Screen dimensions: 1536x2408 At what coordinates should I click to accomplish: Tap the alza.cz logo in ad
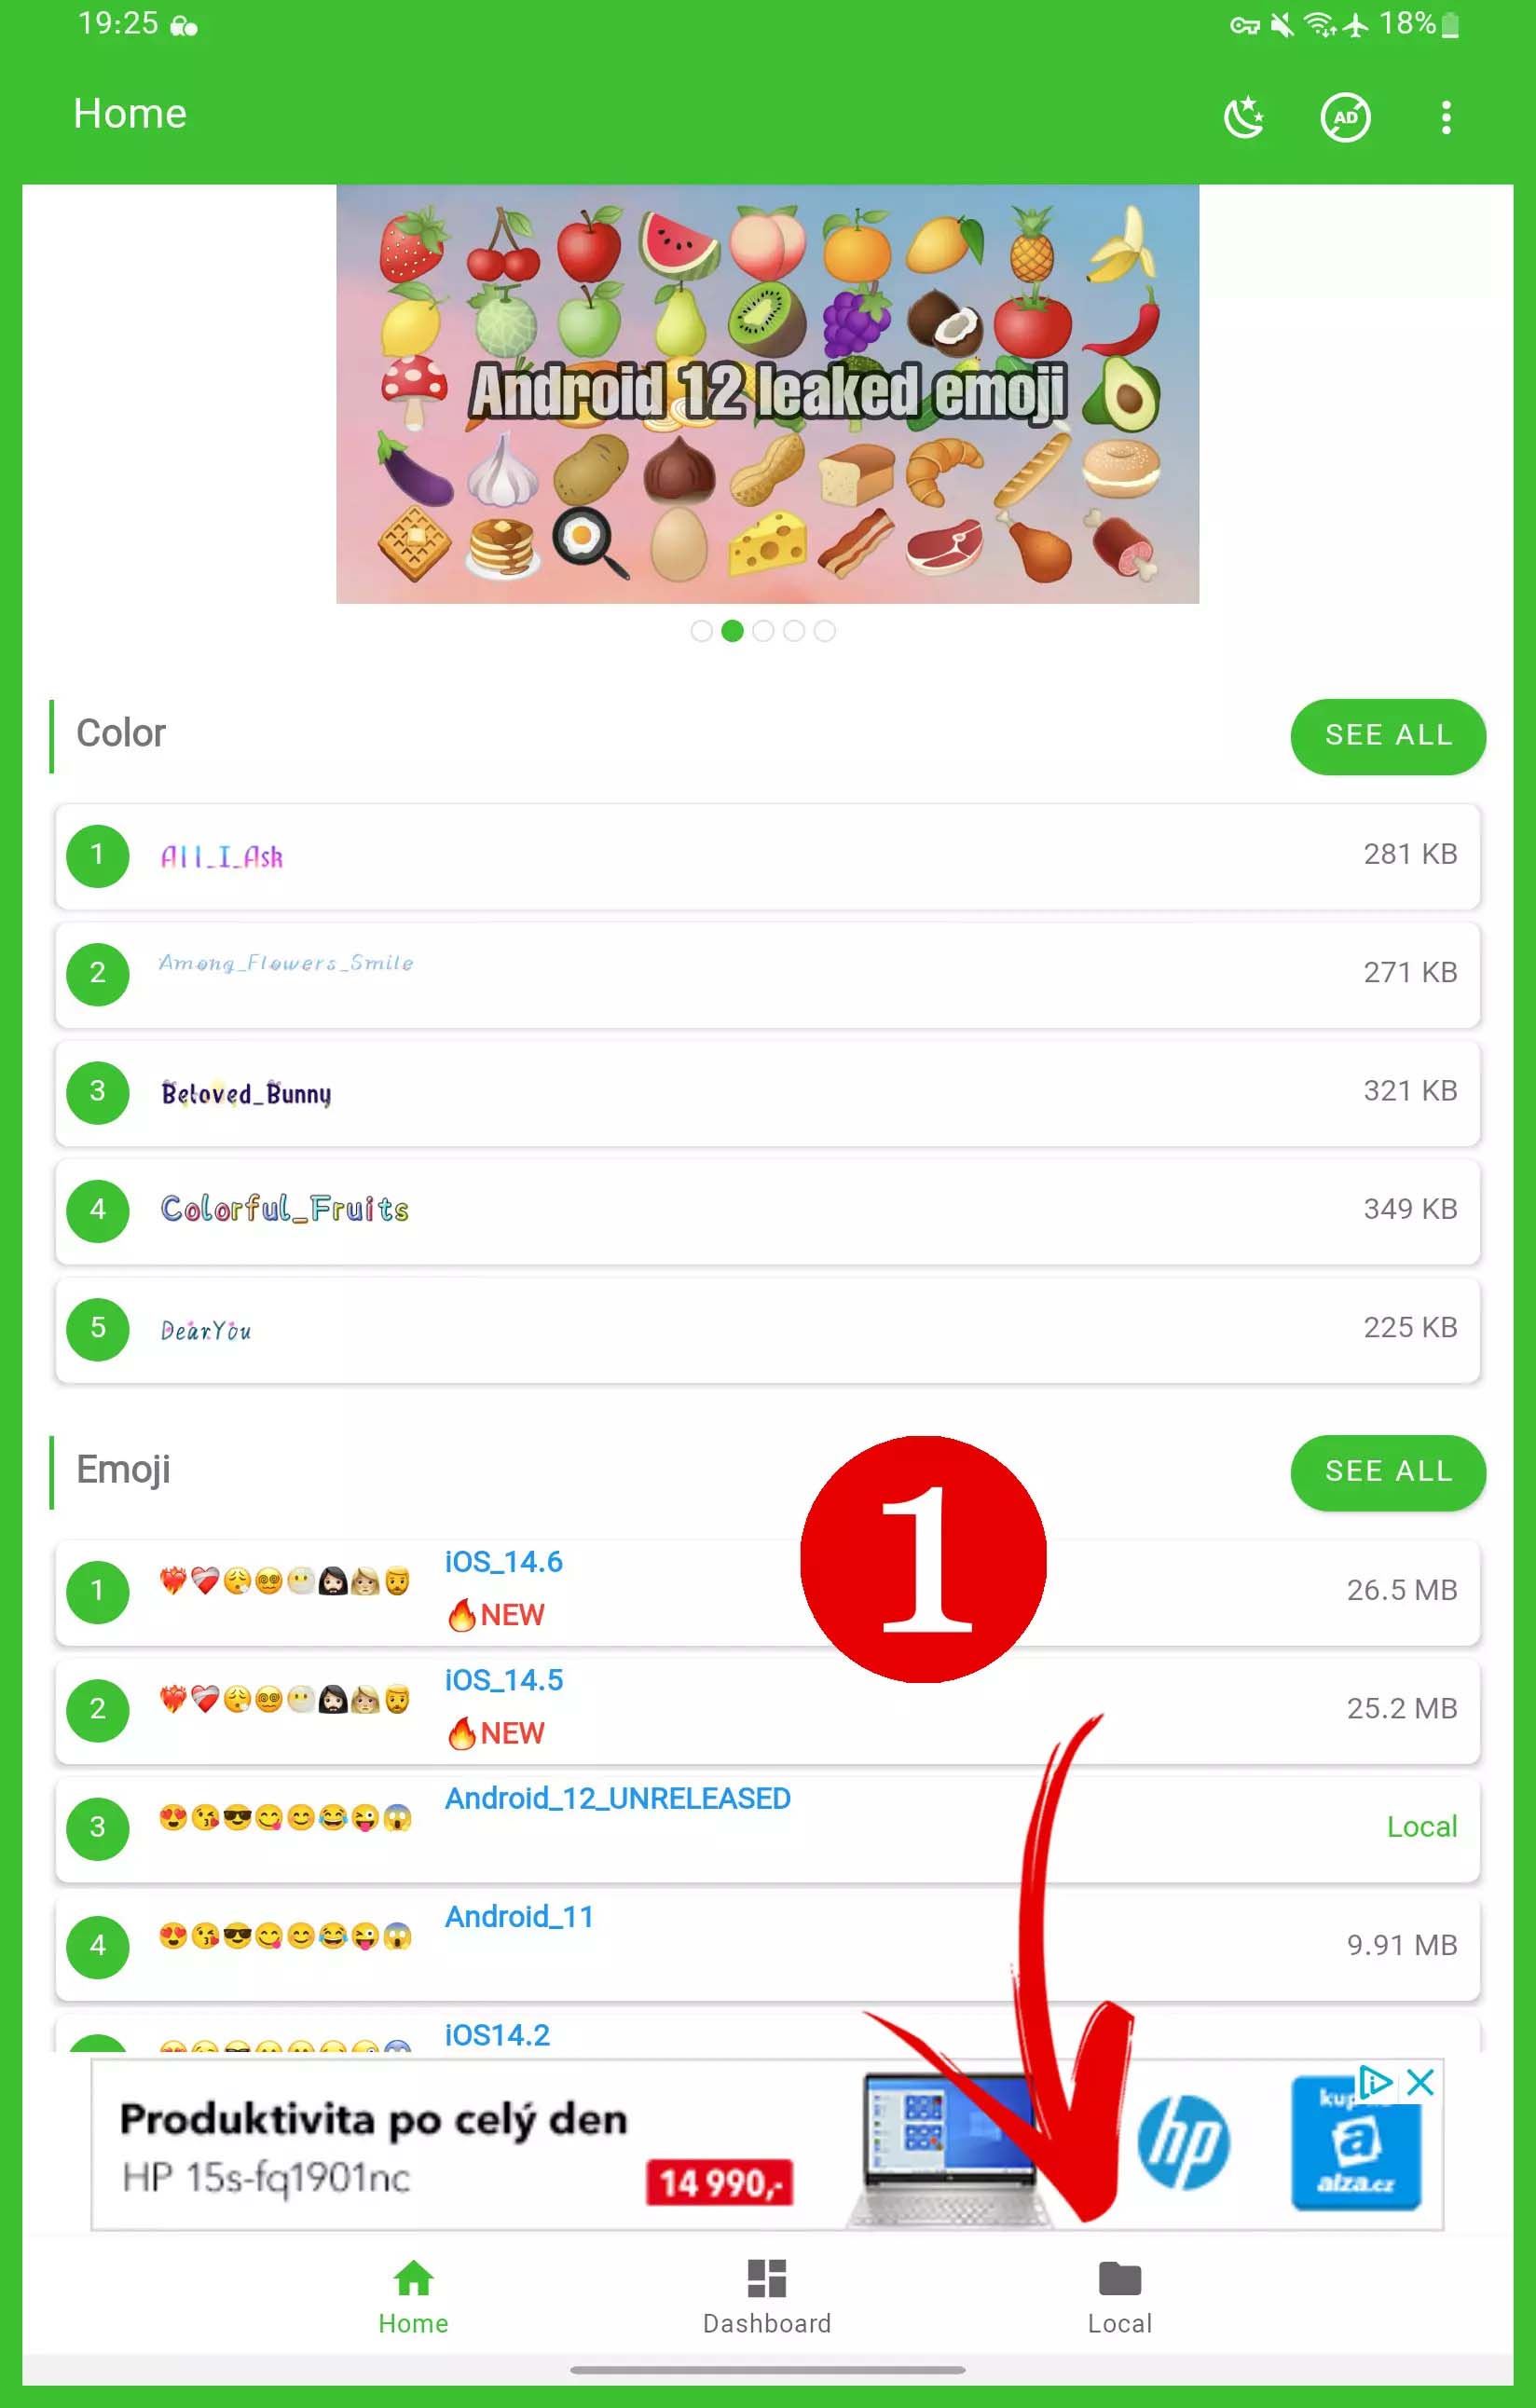point(1355,2142)
